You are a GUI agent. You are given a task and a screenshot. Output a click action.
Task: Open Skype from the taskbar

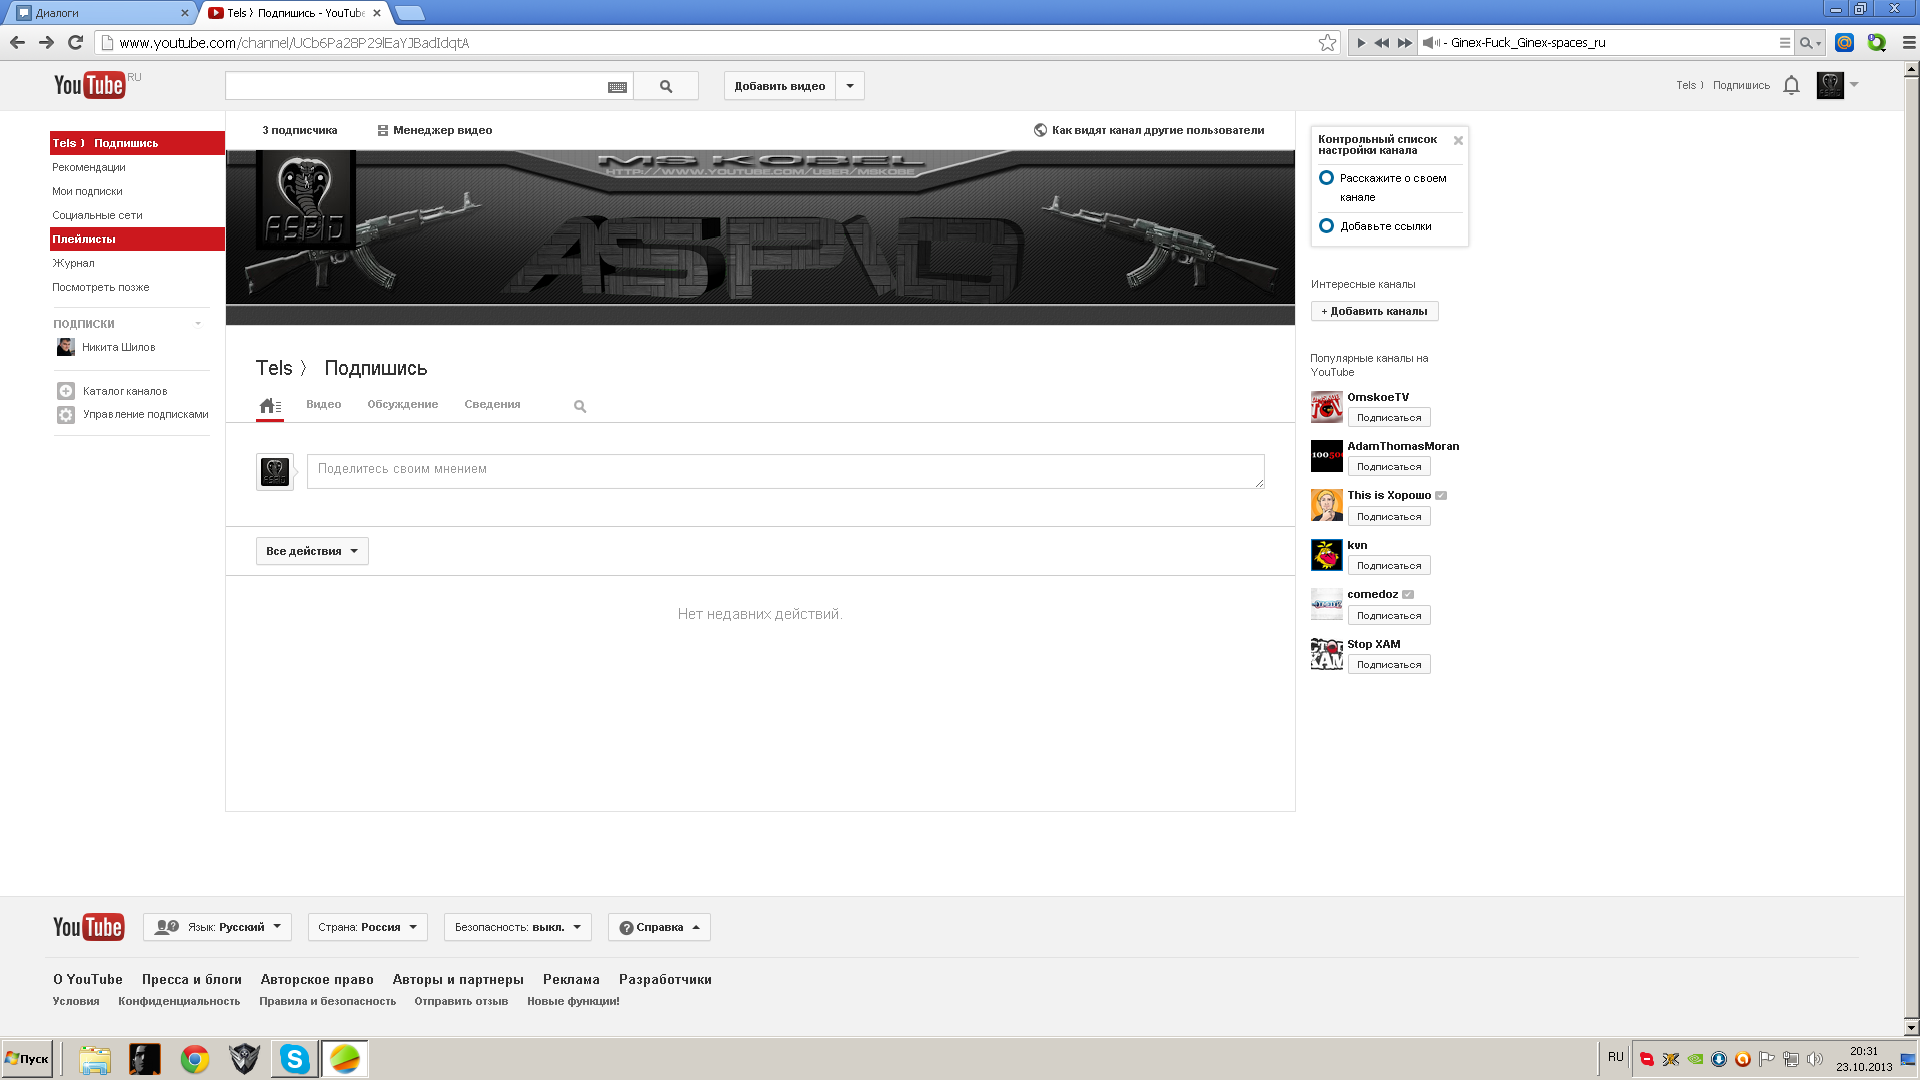tap(295, 1059)
